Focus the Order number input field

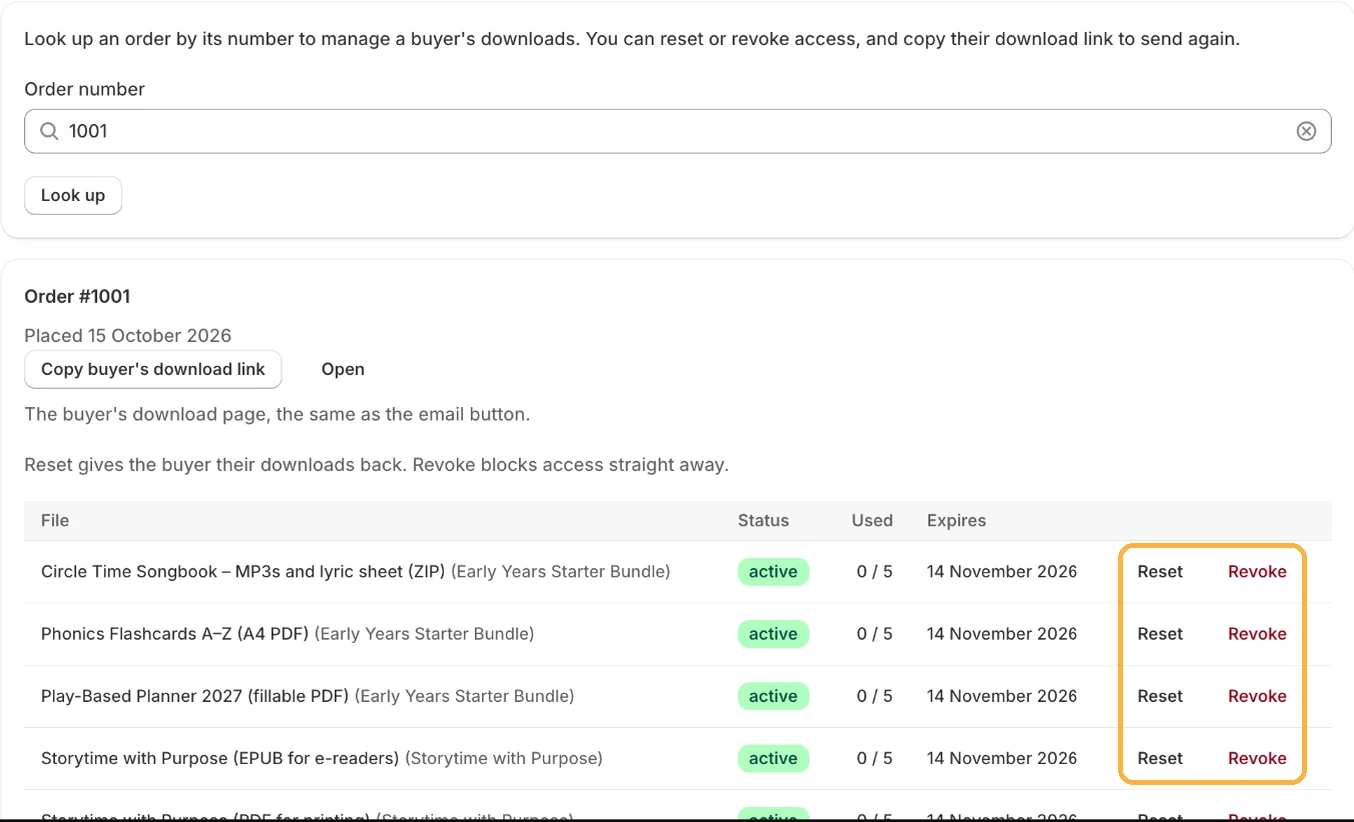point(677,131)
